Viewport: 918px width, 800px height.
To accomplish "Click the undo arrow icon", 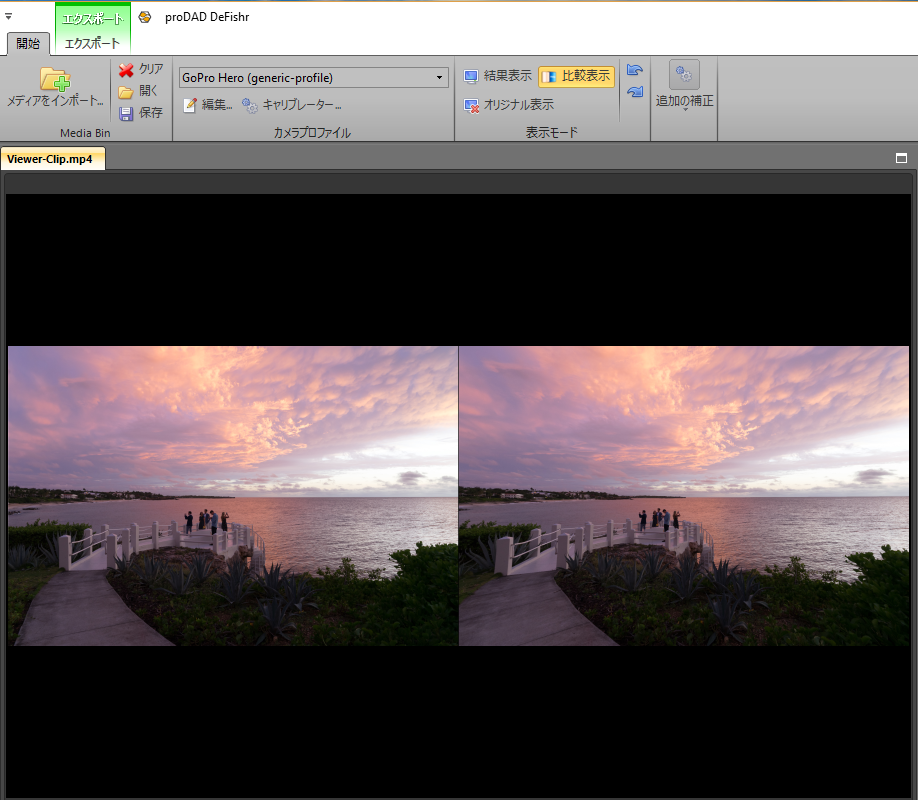I will click(634, 70).
